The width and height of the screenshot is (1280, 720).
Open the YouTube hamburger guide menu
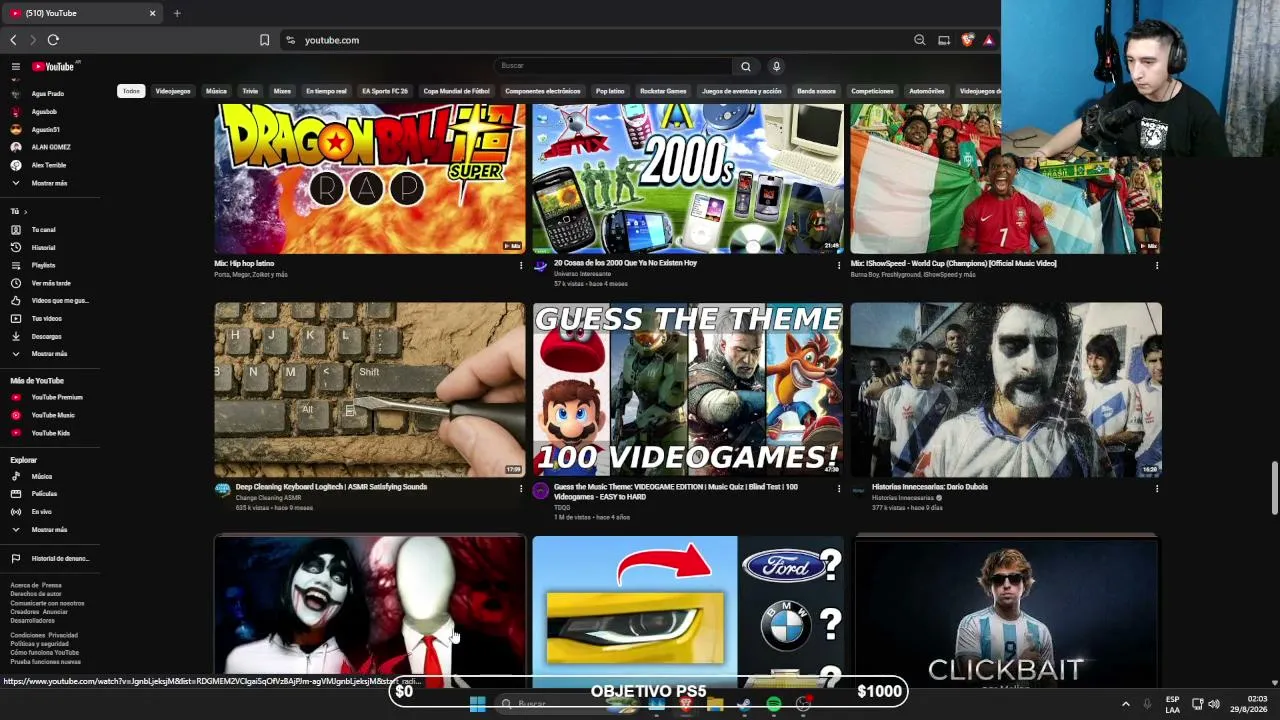tap(16, 66)
